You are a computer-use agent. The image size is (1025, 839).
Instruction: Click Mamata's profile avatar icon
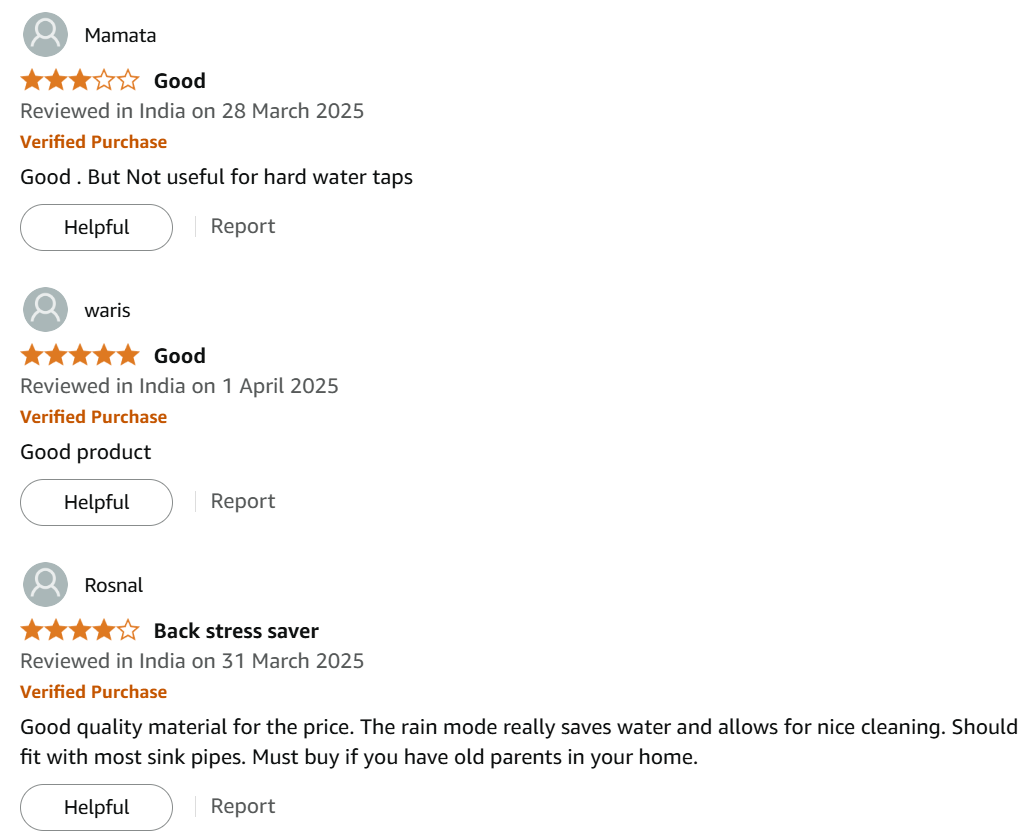click(45, 35)
